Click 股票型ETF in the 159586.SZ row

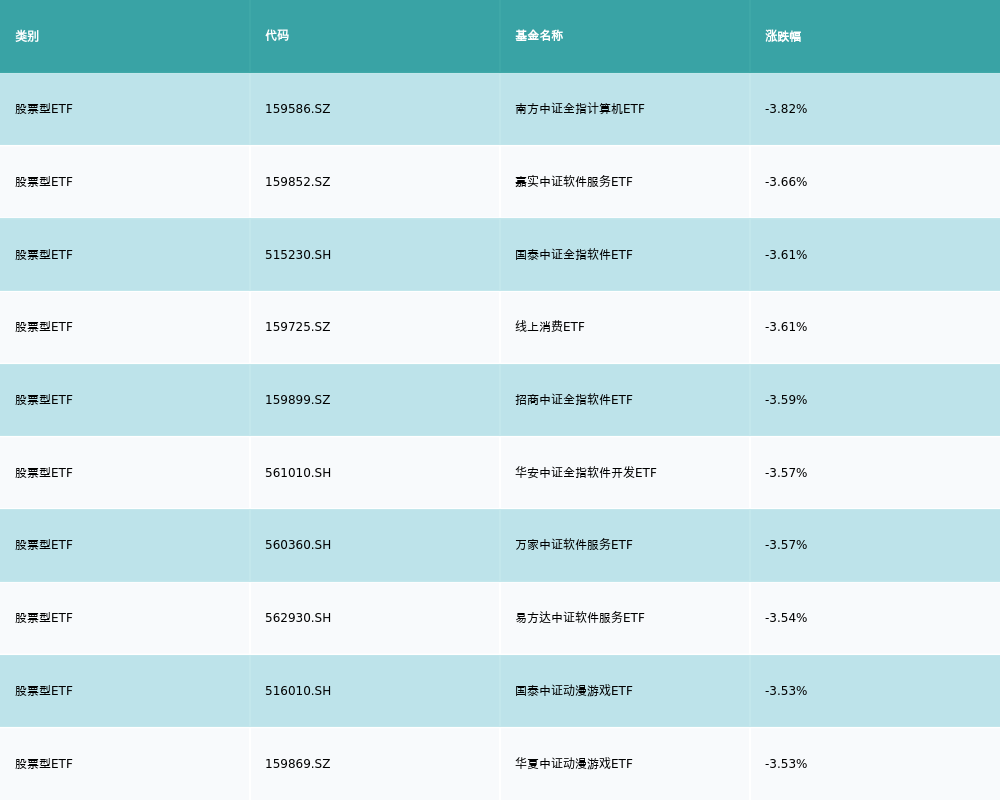[x=44, y=109]
